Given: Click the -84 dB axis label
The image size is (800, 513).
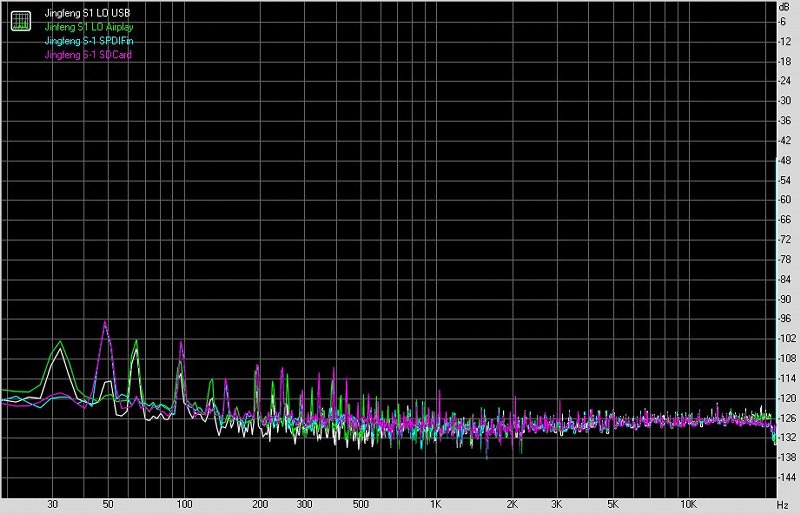Looking at the screenshot, I should 784,279.
